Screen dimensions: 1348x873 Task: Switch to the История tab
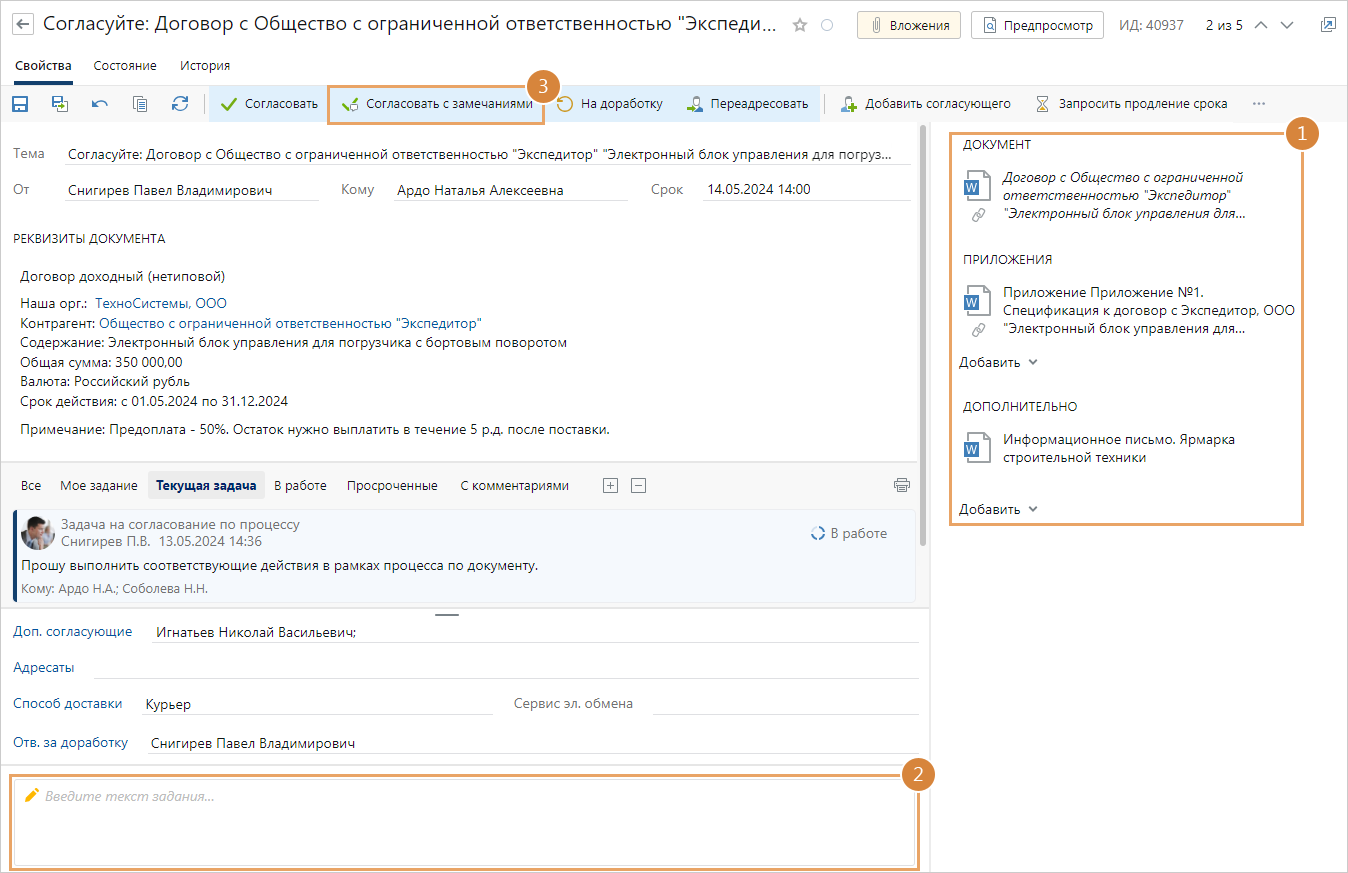[x=205, y=66]
